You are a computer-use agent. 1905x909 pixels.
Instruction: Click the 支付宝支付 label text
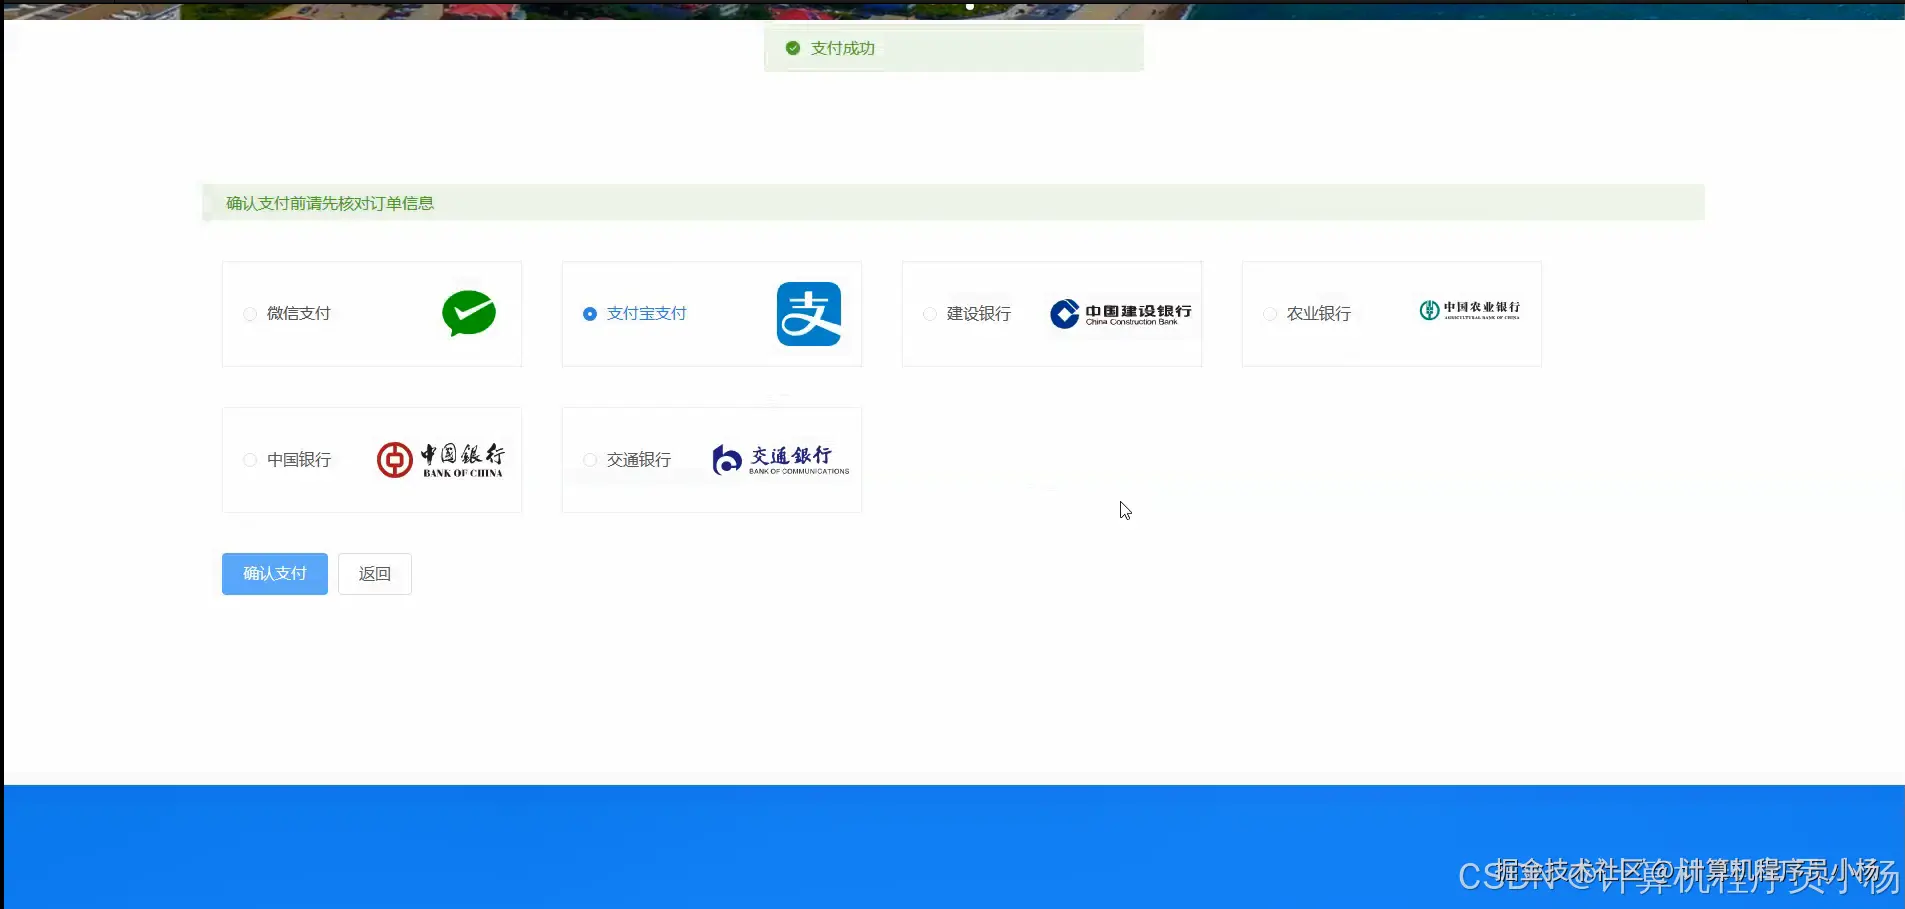pyautogui.click(x=647, y=314)
